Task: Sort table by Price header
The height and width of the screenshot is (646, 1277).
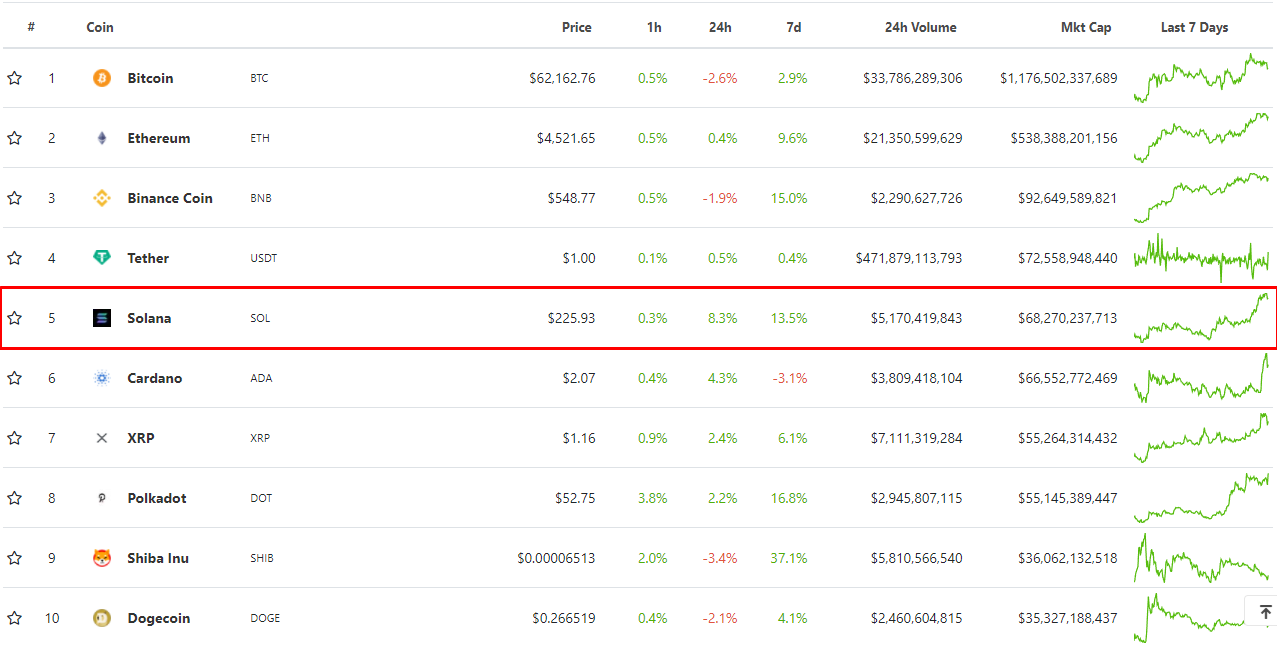Action: [577, 27]
